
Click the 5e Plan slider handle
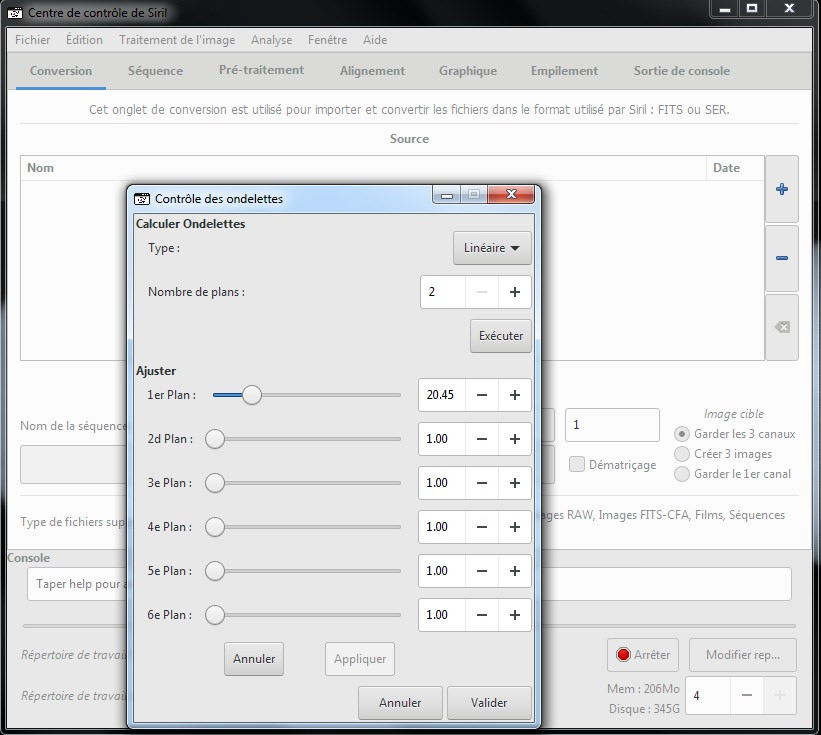(x=215, y=571)
